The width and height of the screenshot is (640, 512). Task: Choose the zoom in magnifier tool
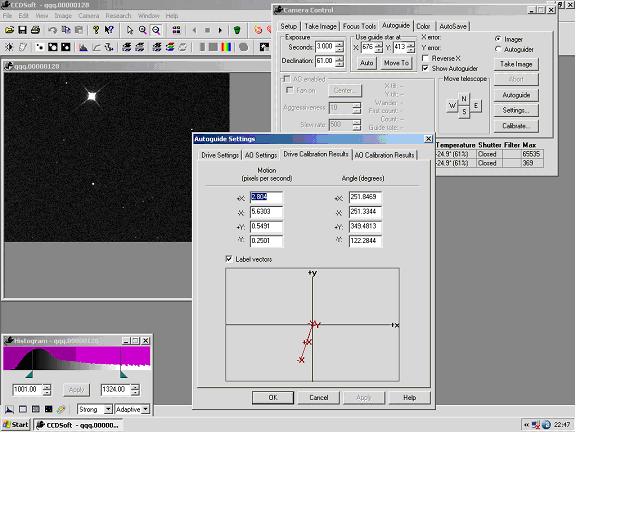coord(143,30)
